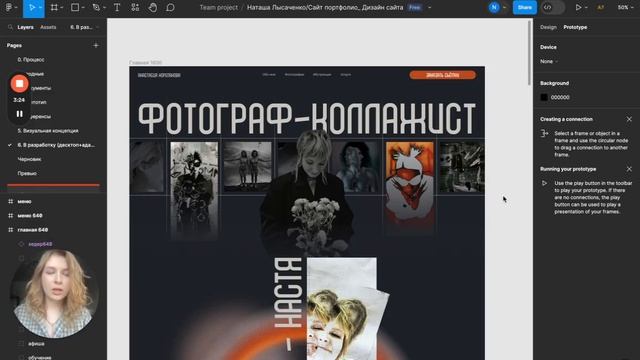The height and width of the screenshot is (360, 640).
Task: Stop the screen recording
Action: [19, 84]
